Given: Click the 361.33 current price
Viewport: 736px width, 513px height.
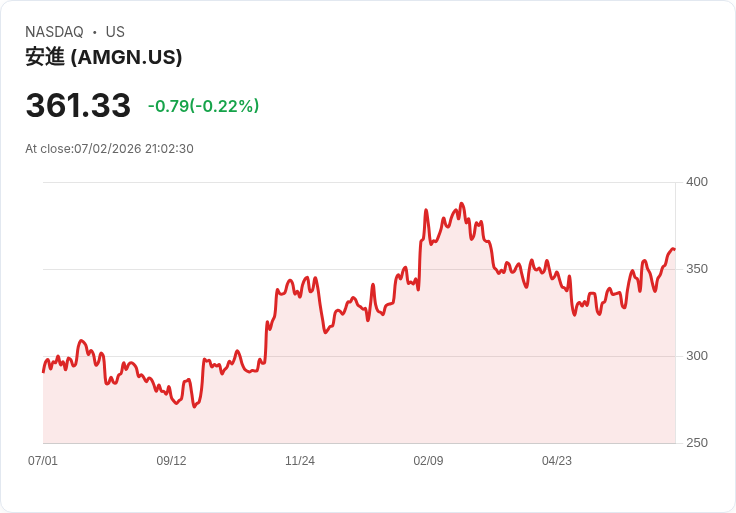Looking at the screenshot, I should [78, 105].
